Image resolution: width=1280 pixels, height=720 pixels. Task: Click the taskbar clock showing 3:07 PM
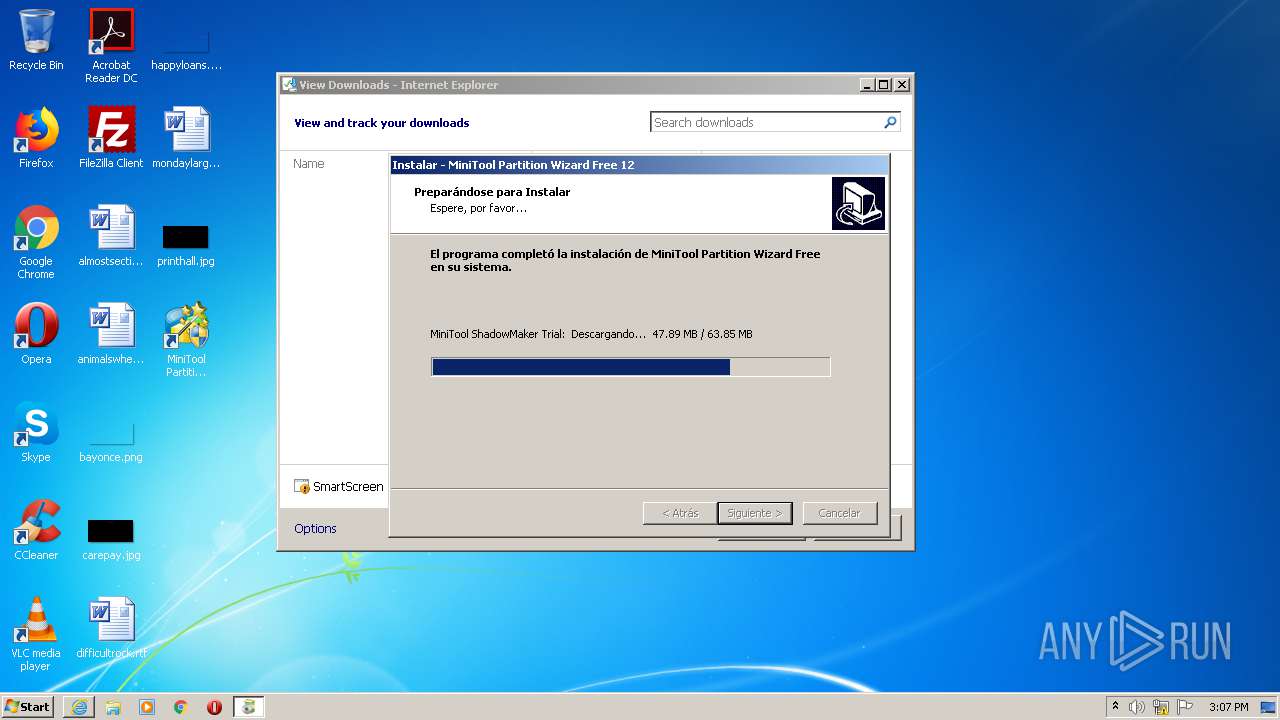coord(1228,707)
